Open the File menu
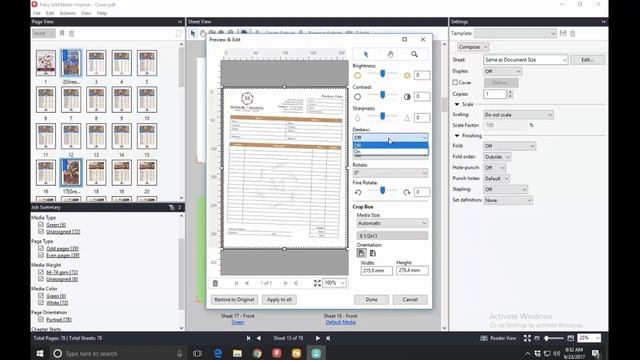The width and height of the screenshot is (640, 360). coord(37,13)
